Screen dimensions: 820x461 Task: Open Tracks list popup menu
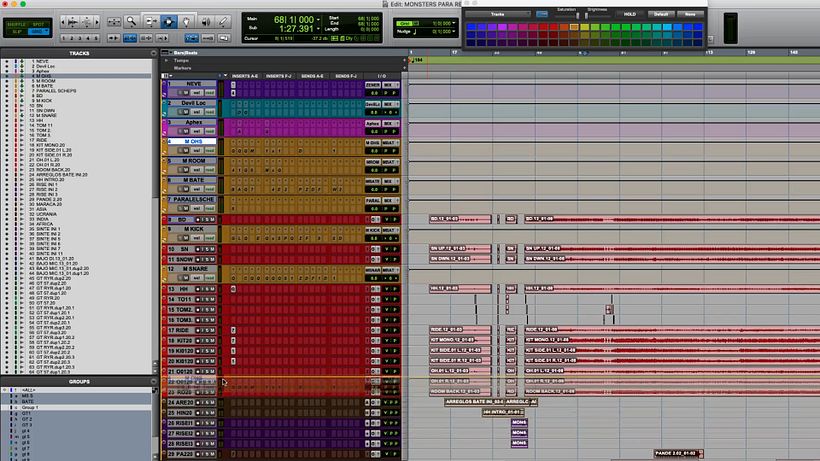pyautogui.click(x=153, y=53)
